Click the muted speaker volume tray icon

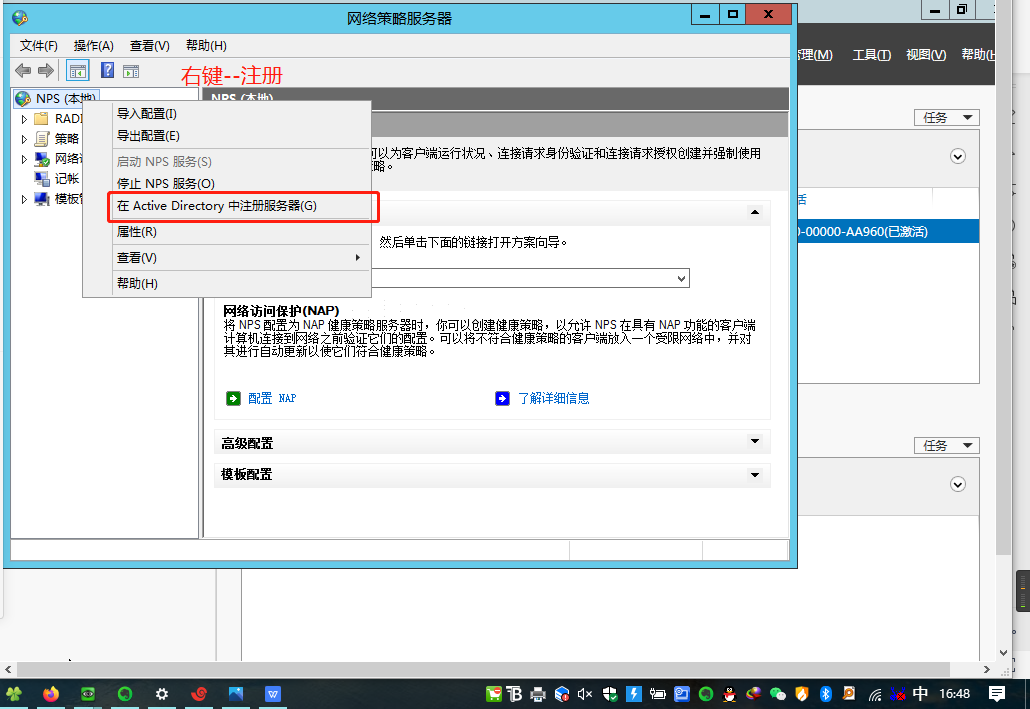585,694
